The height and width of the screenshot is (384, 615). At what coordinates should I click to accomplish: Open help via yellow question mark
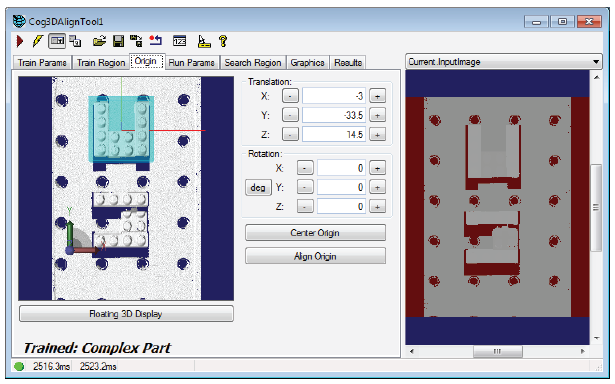pyautogui.click(x=223, y=41)
